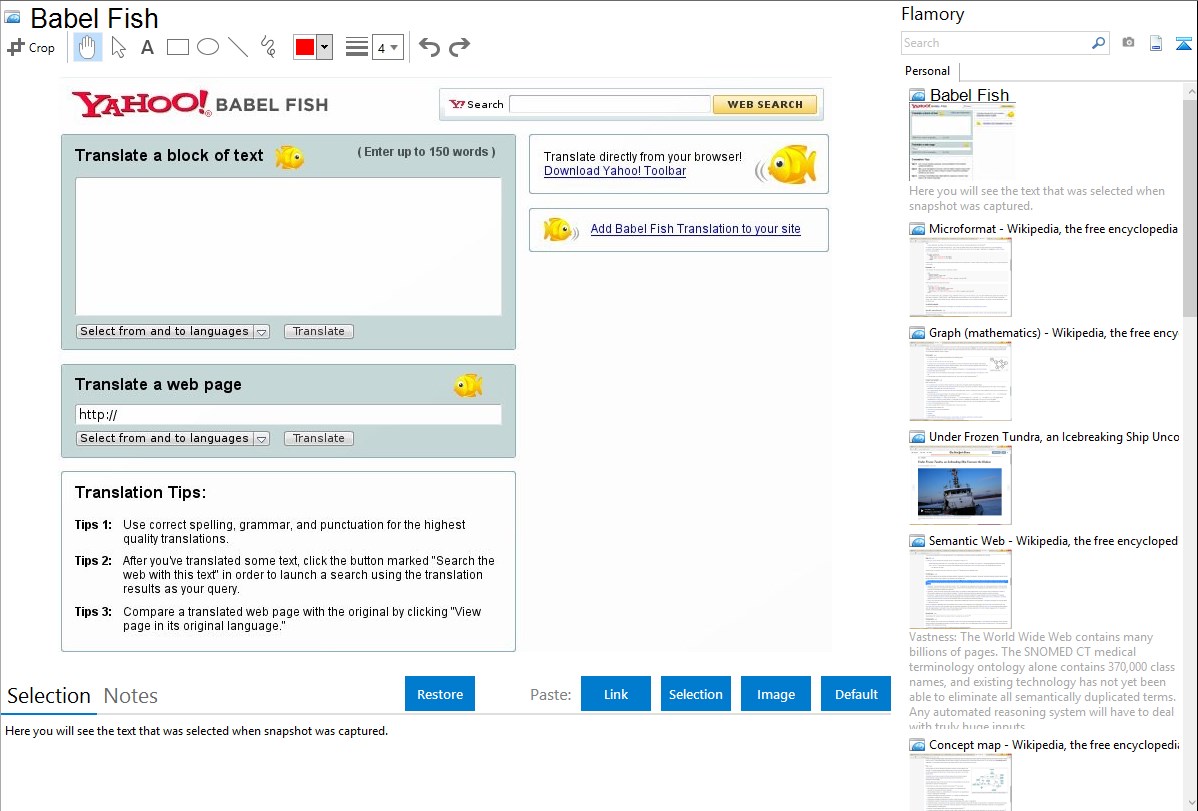Click the Flamory list scroll up arrow
Image resolution: width=1198 pixels, height=811 pixels.
click(1190, 91)
